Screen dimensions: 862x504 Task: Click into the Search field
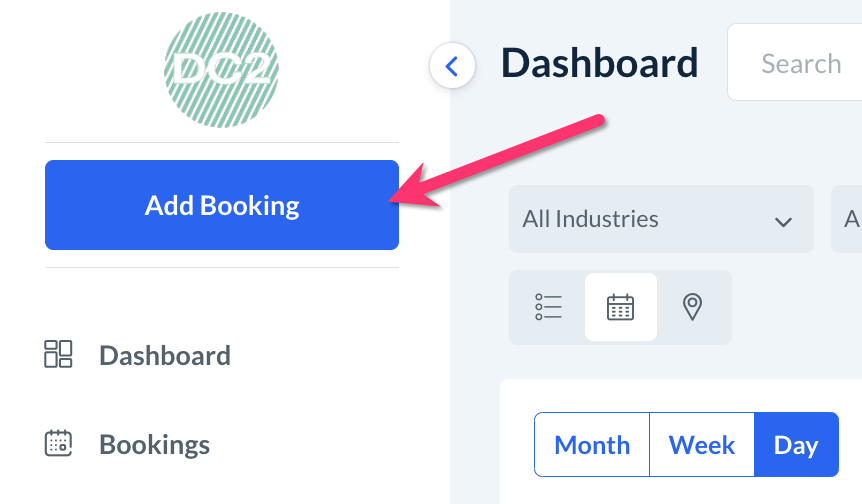tap(800, 64)
